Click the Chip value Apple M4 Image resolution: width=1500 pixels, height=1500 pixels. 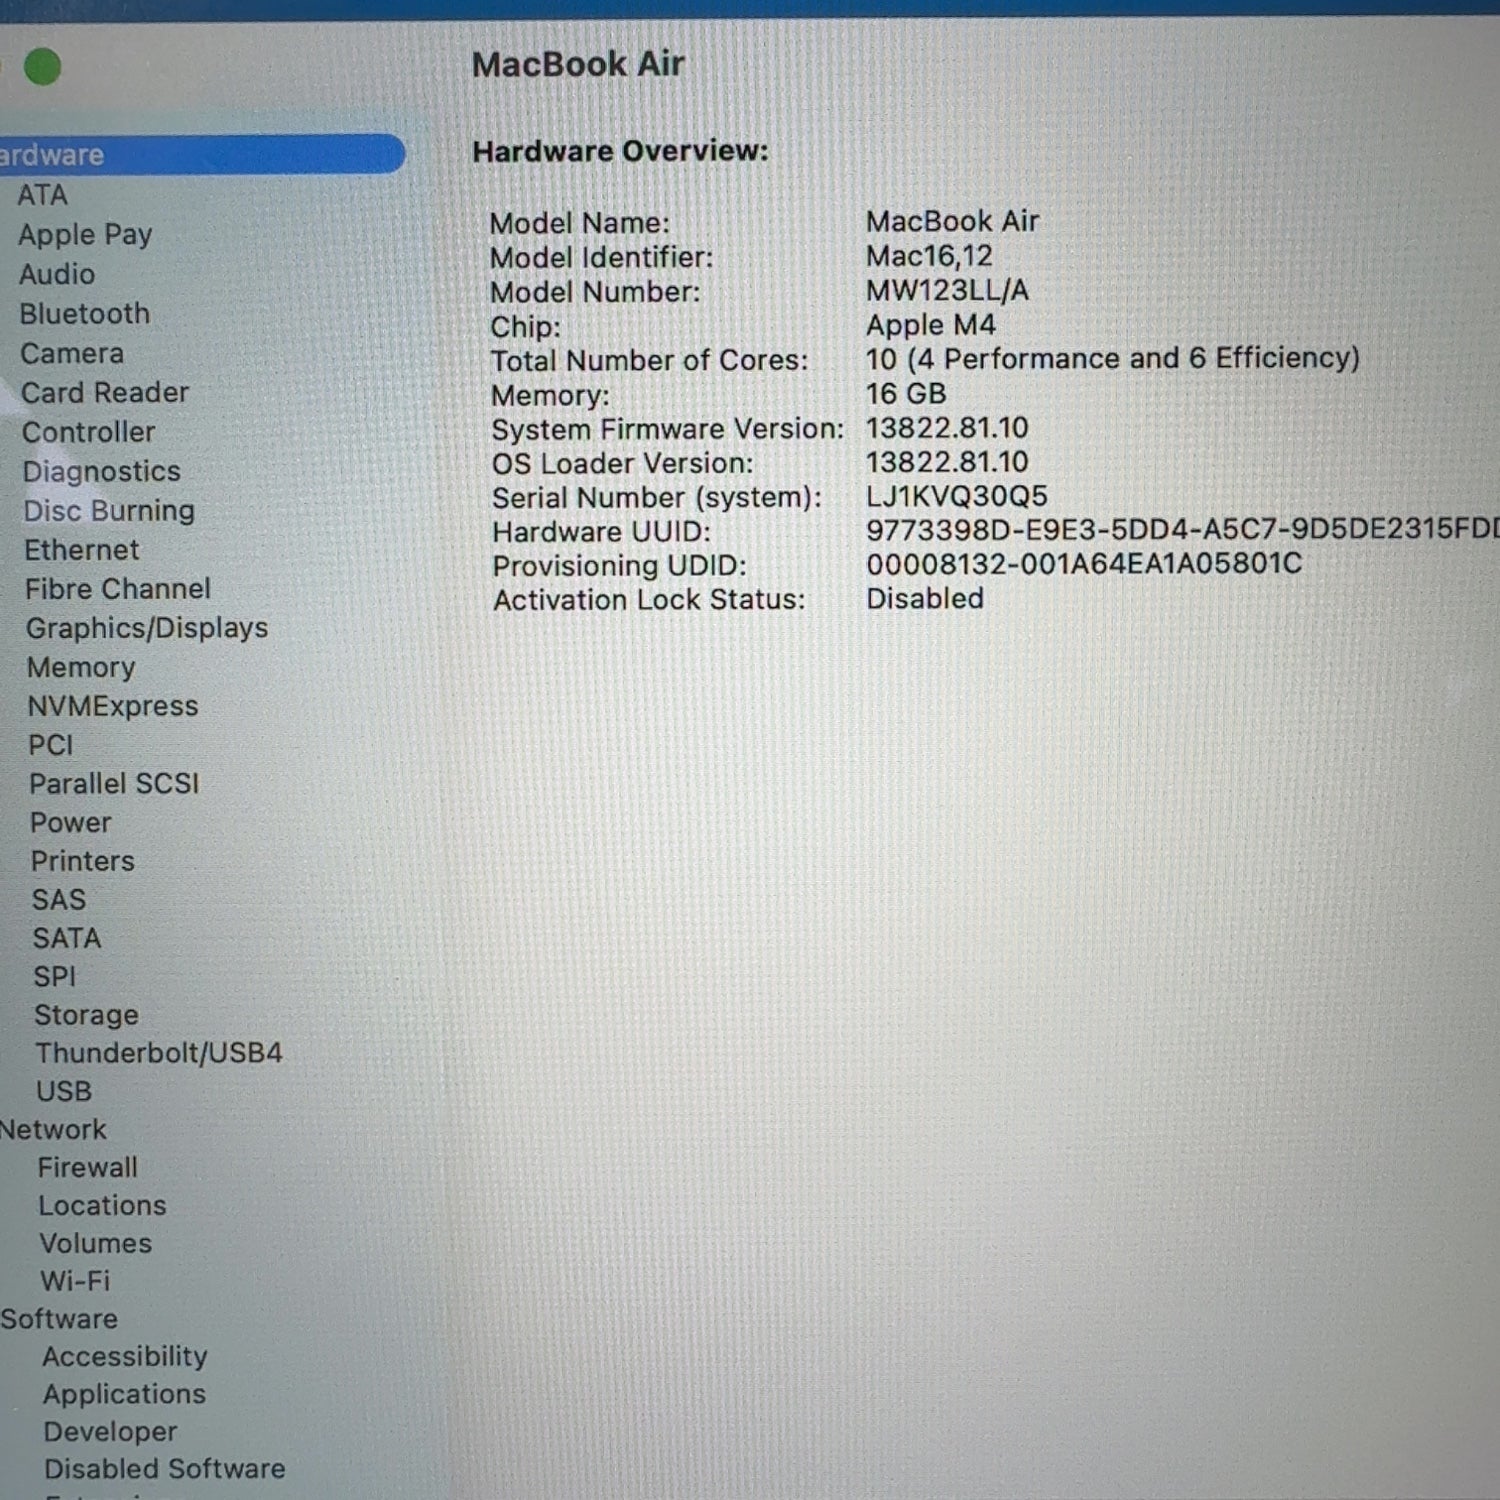tap(930, 325)
